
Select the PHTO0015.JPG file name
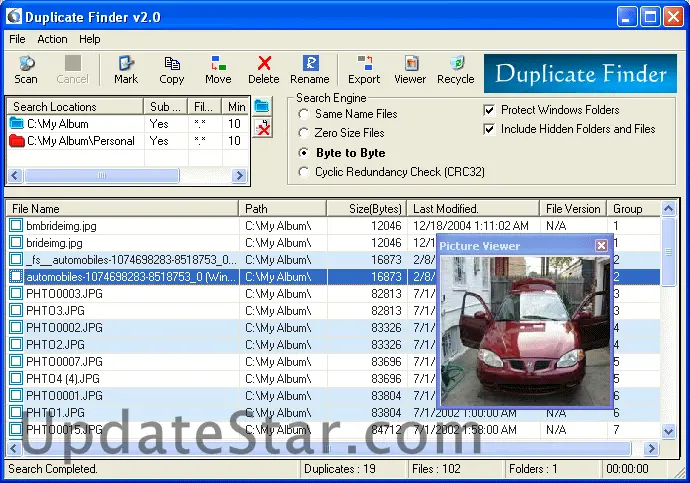pos(64,430)
